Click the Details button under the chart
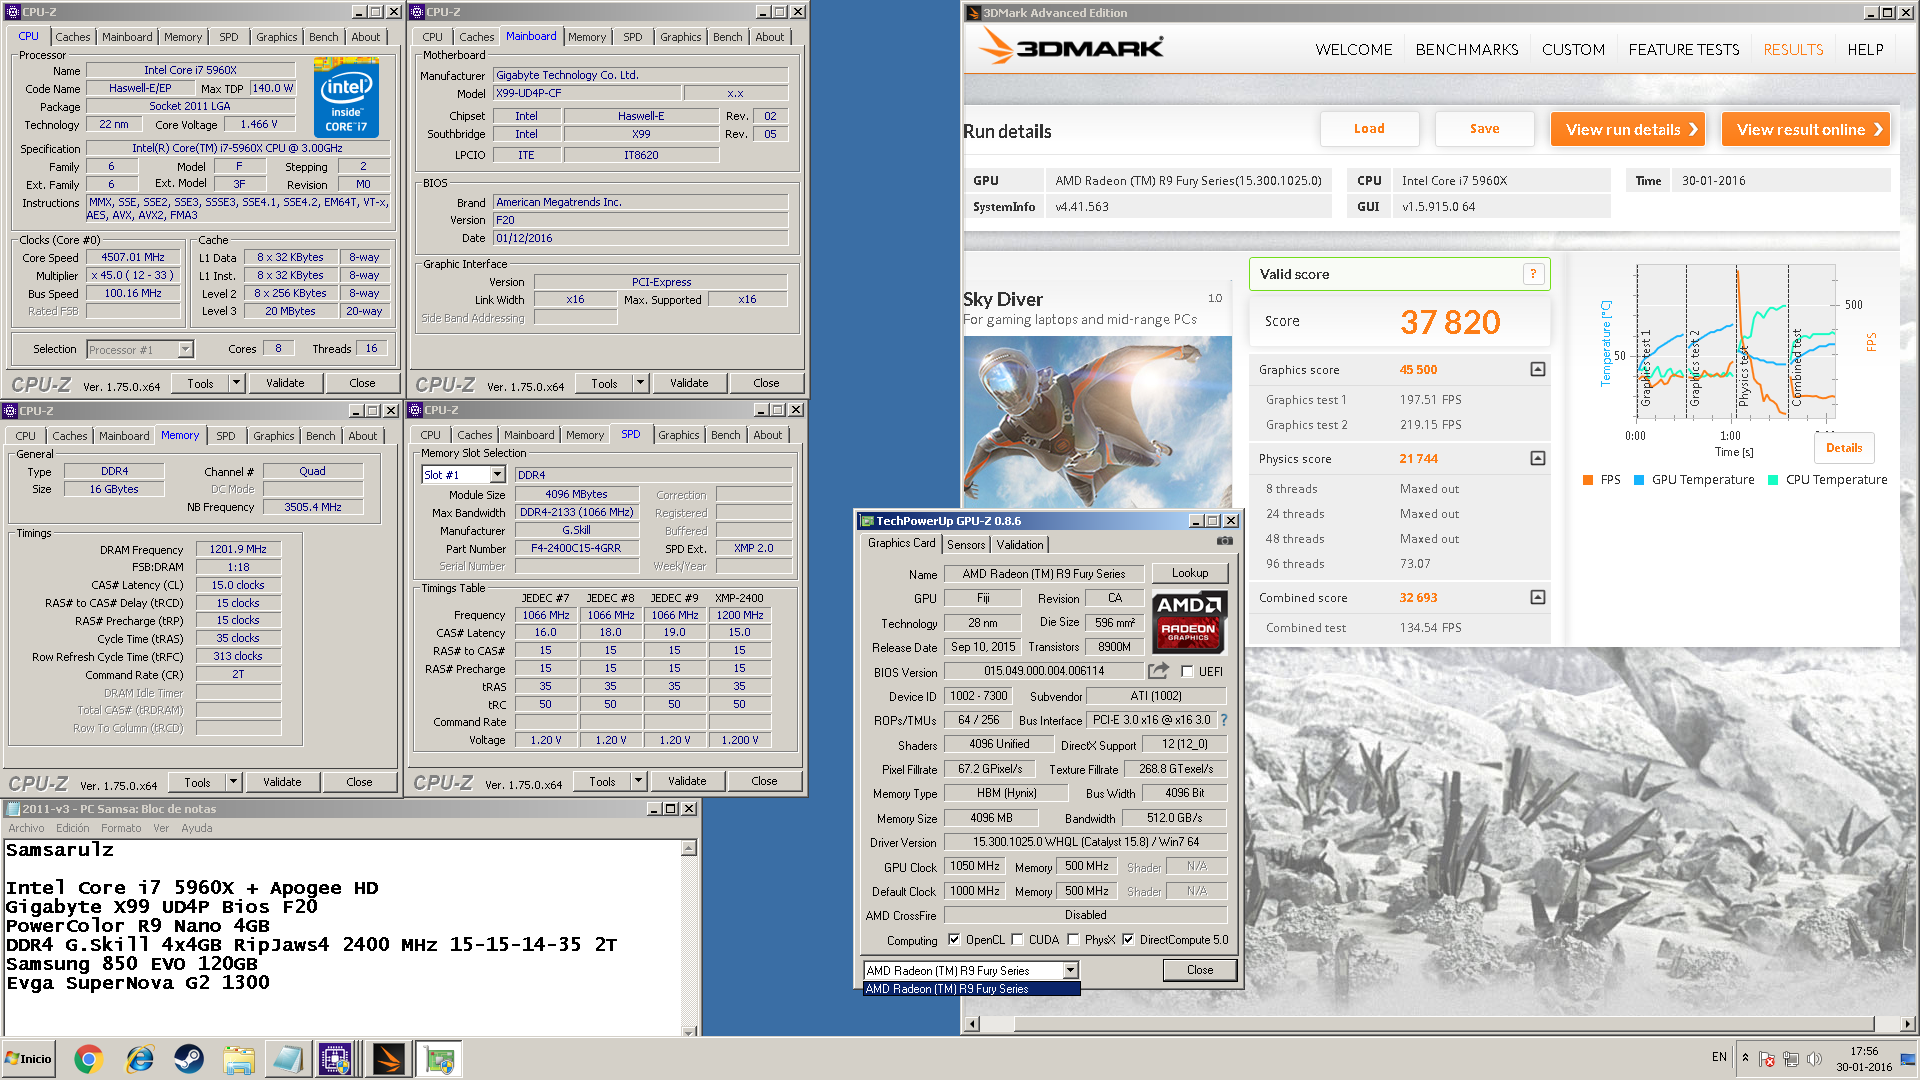The width and height of the screenshot is (1920, 1080). pos(1843,448)
